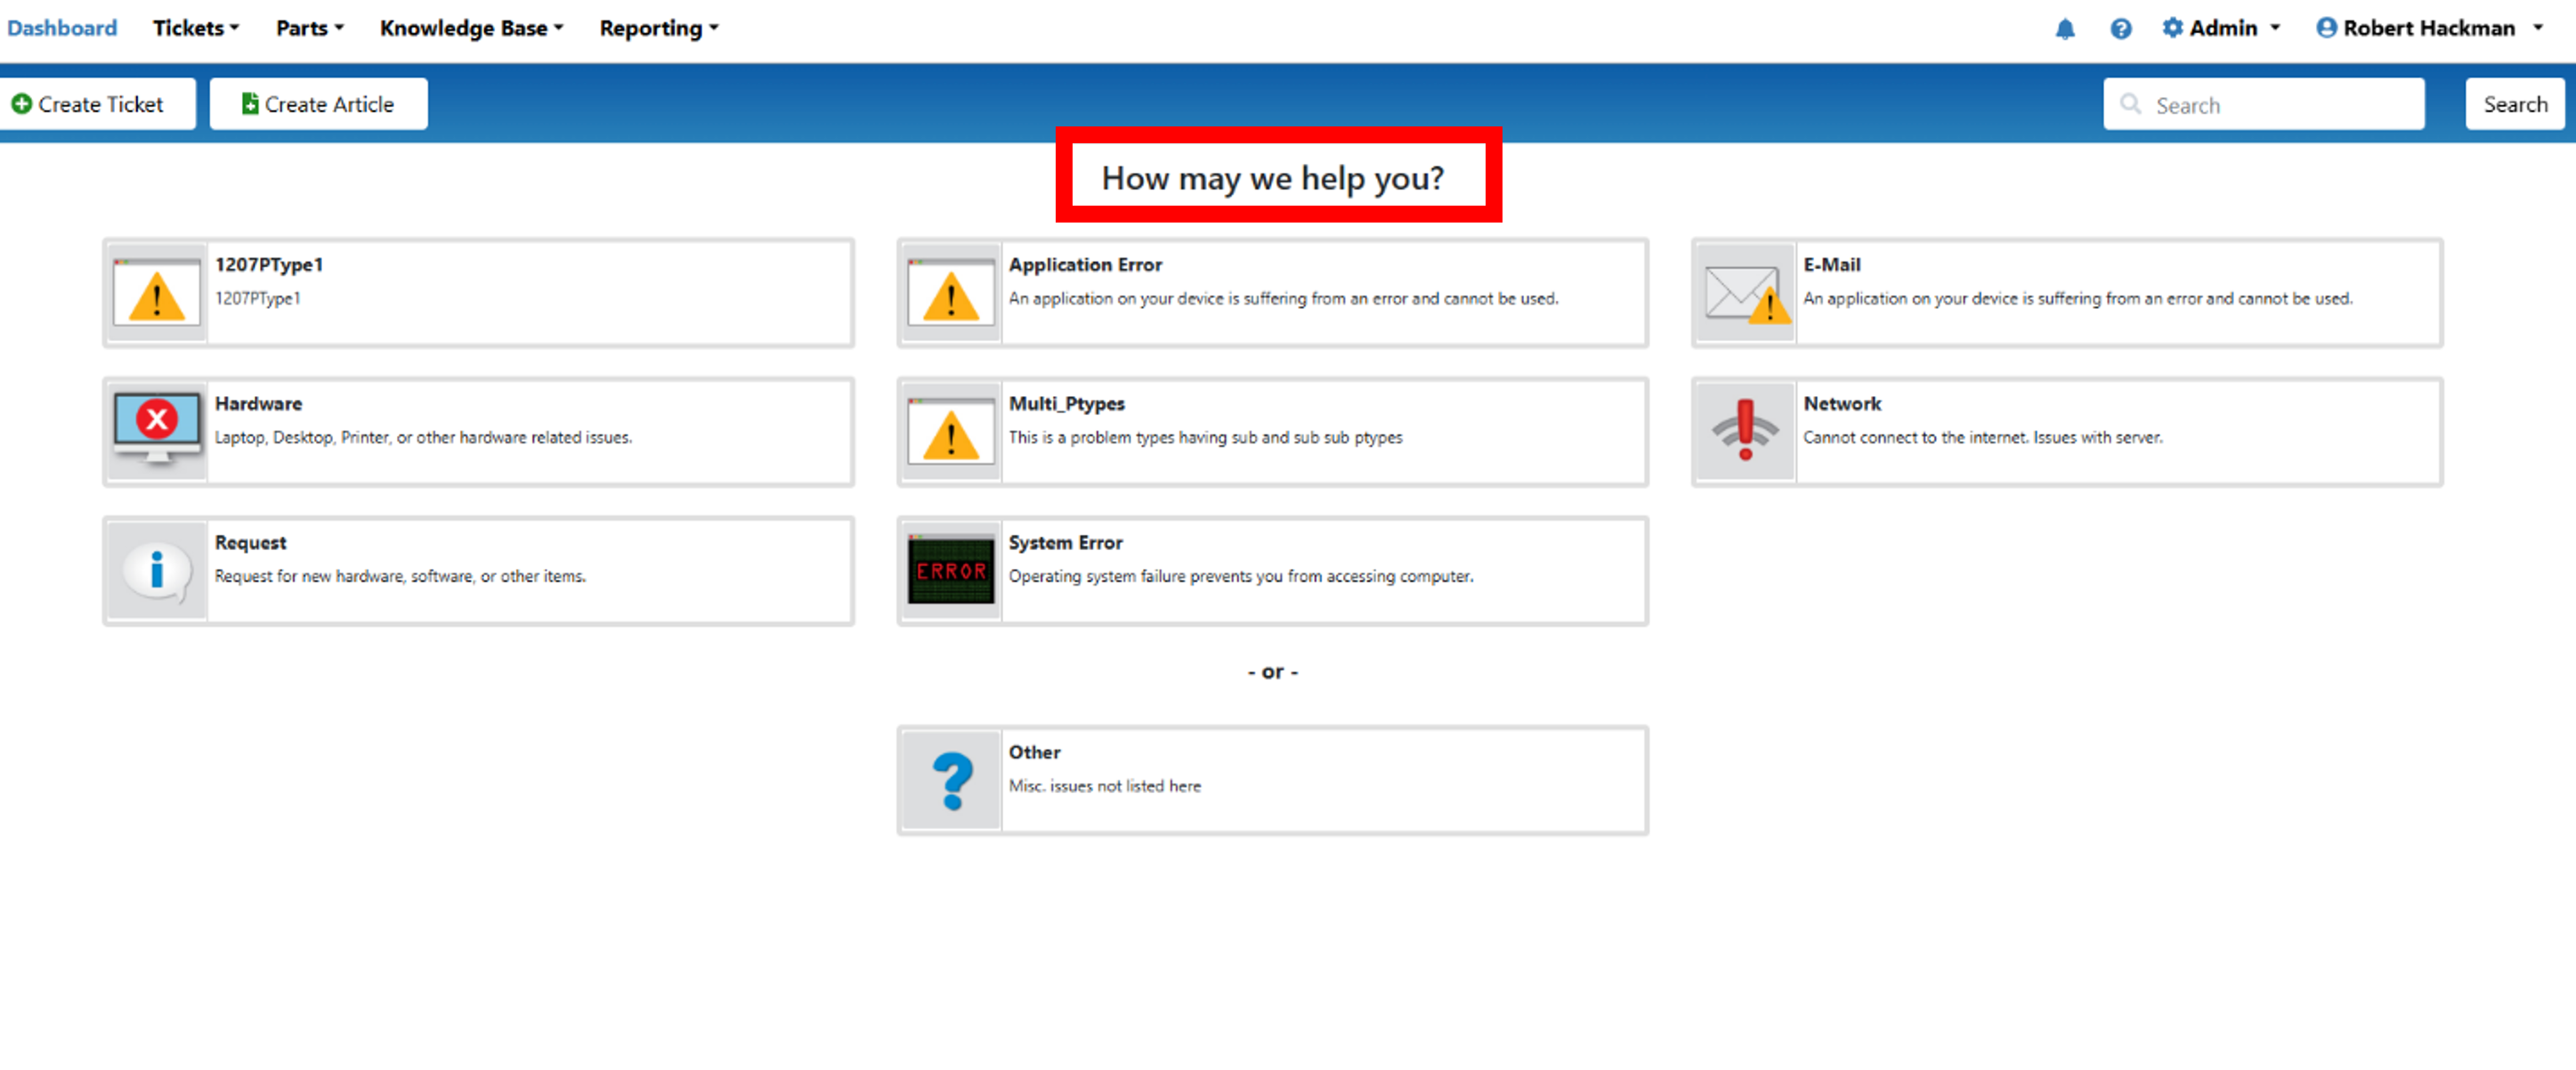Viewport: 2576px width, 1070px height.
Task: Click the magnifier icon in search box
Action: tap(2131, 104)
